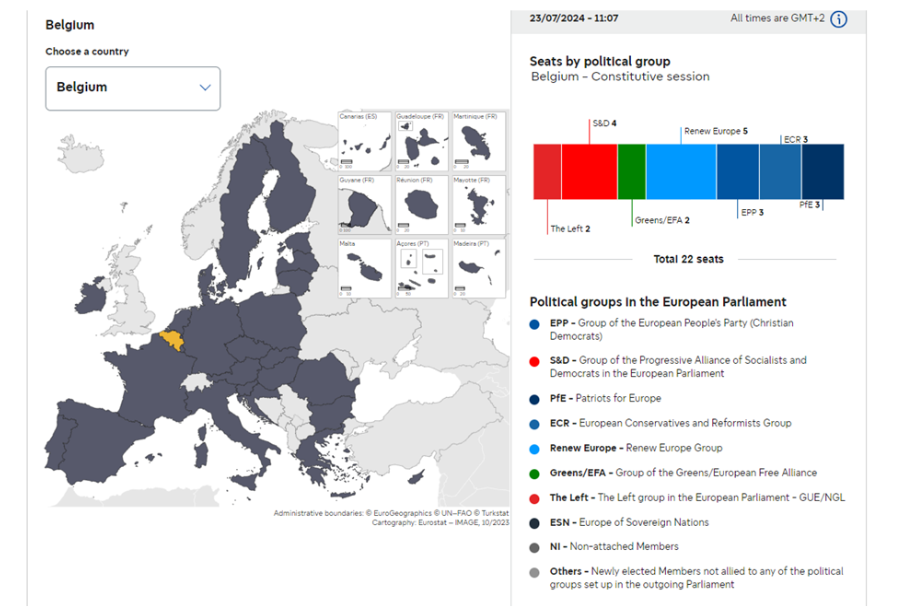The height and width of the screenshot is (616, 920).
Task: Click the 'Greens/EFA 2' bar label
Action: coord(662,221)
